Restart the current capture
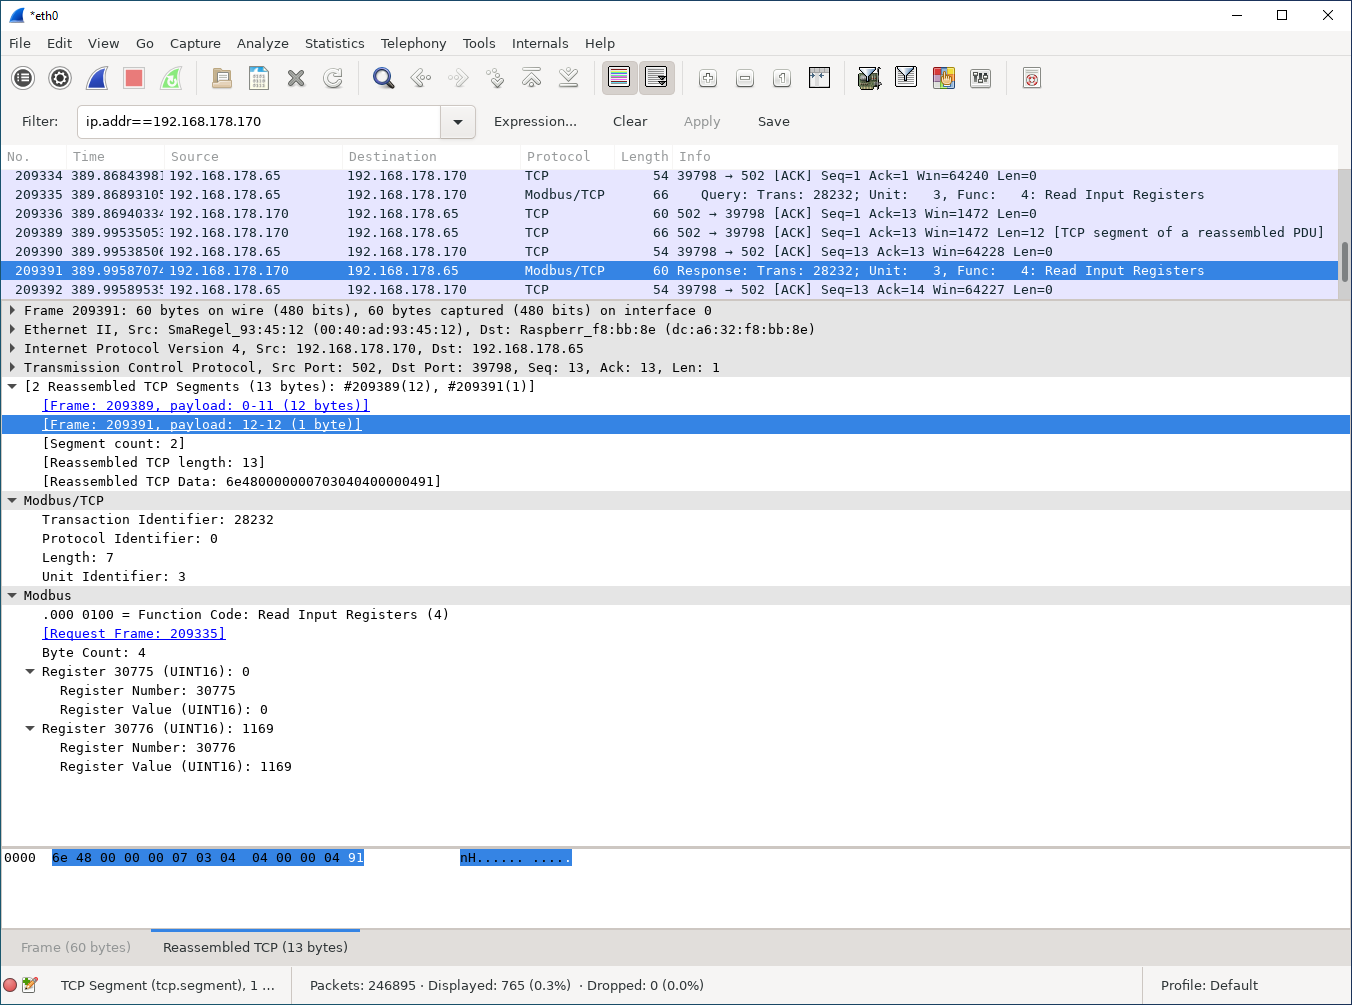This screenshot has height=1005, width=1352. pyautogui.click(x=172, y=78)
